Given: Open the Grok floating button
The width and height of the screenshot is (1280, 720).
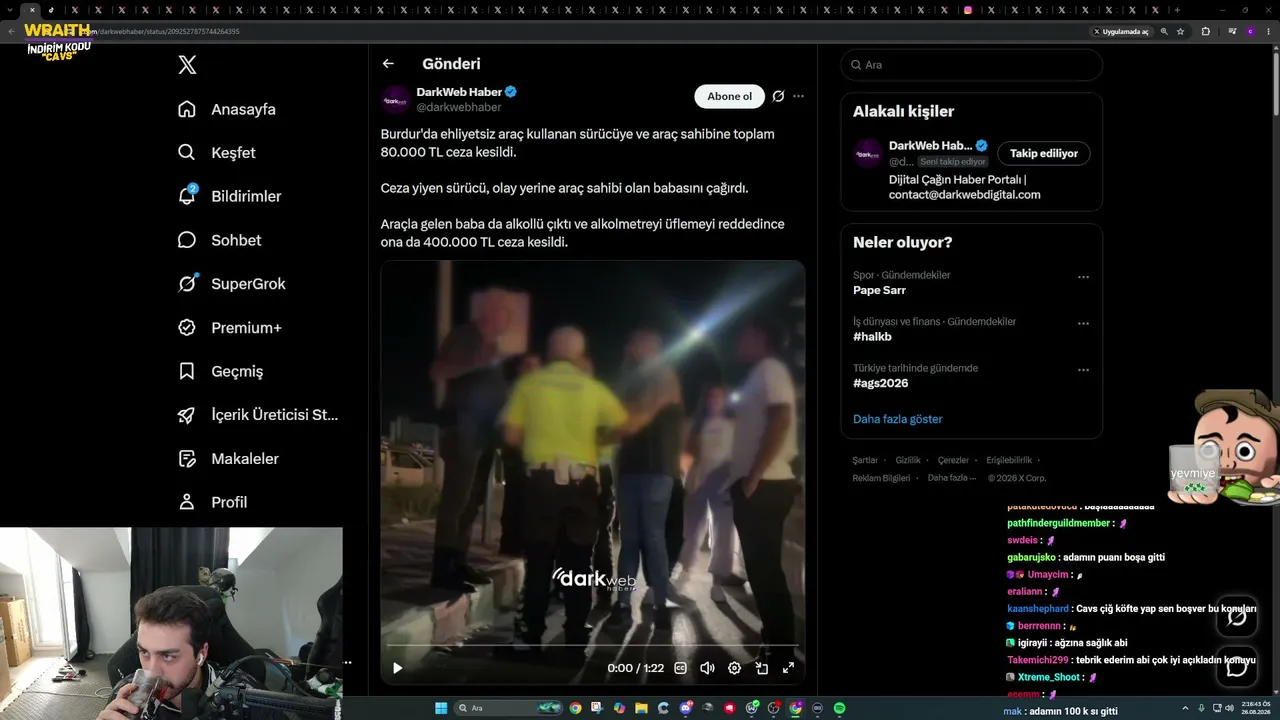Looking at the screenshot, I should click(x=1237, y=617).
